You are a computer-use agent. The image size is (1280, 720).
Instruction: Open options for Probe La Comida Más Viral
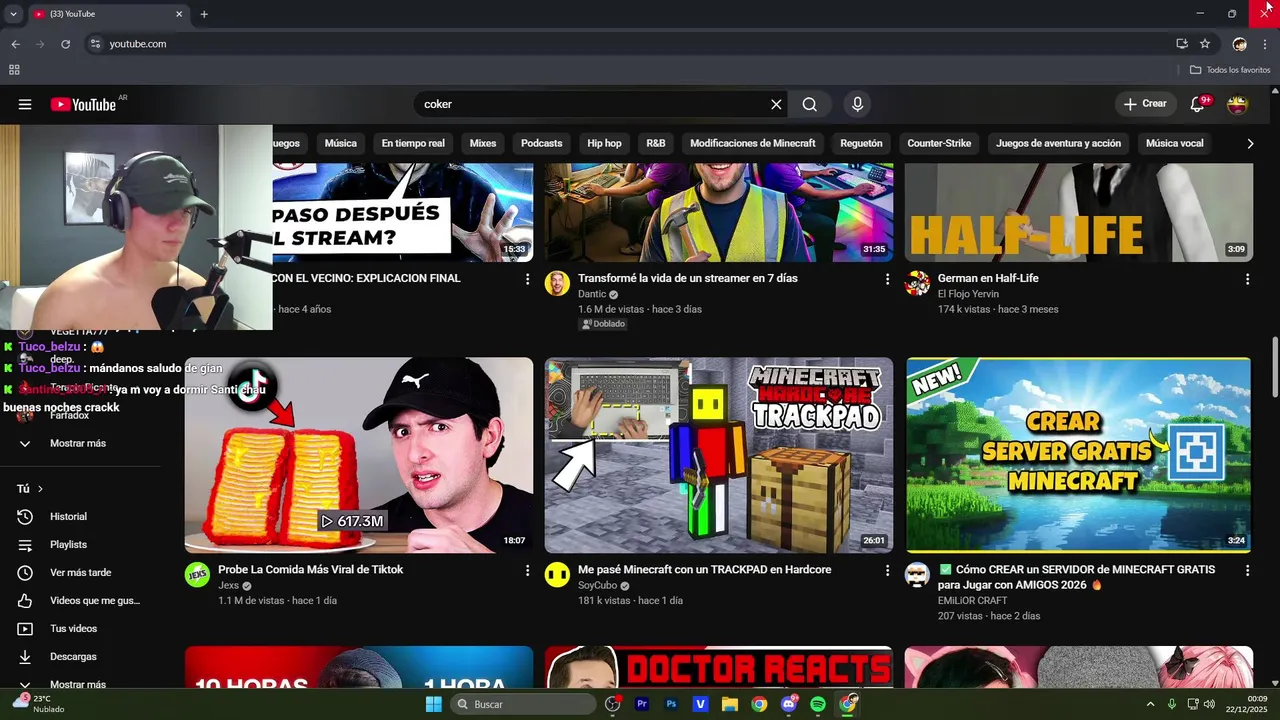[527, 570]
